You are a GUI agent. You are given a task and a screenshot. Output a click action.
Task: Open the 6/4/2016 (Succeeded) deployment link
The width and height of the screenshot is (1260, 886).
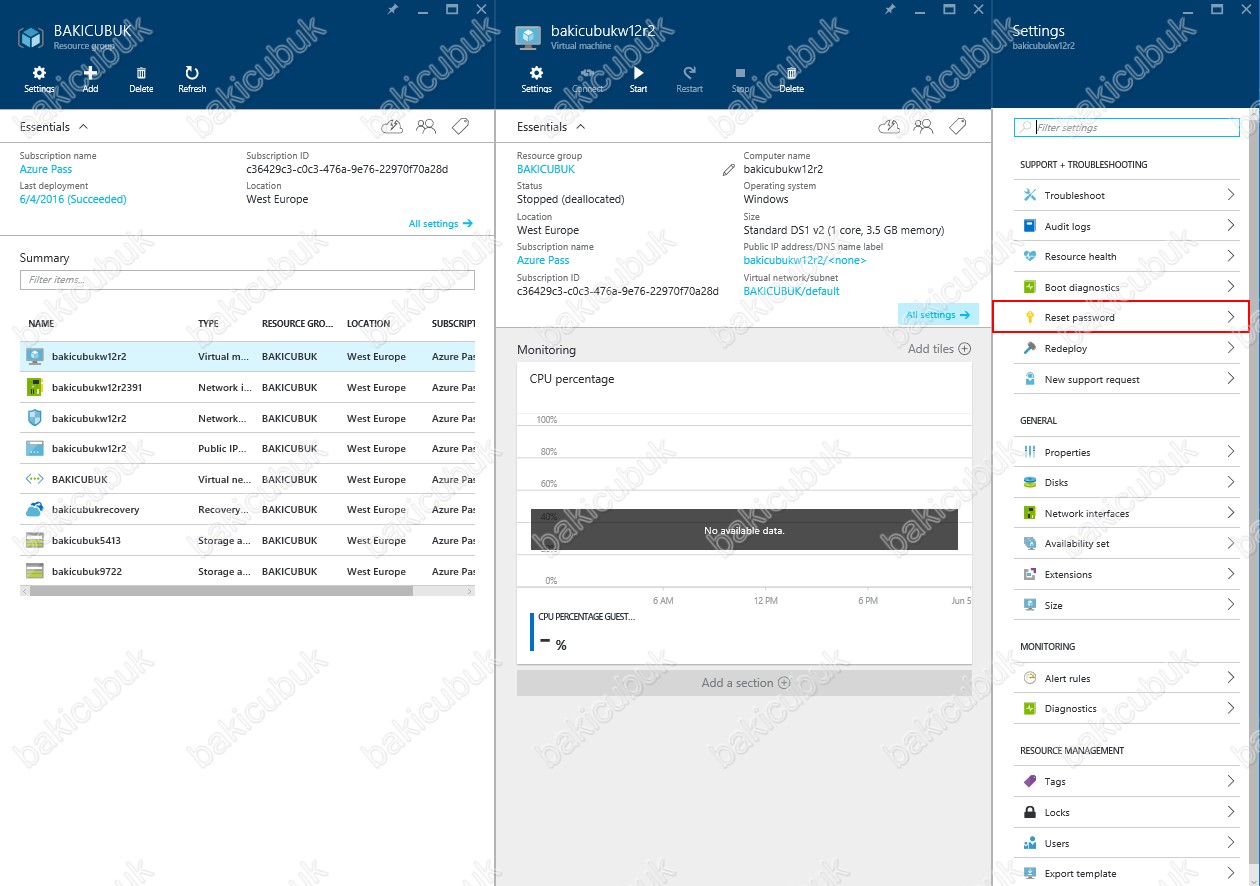(73, 199)
